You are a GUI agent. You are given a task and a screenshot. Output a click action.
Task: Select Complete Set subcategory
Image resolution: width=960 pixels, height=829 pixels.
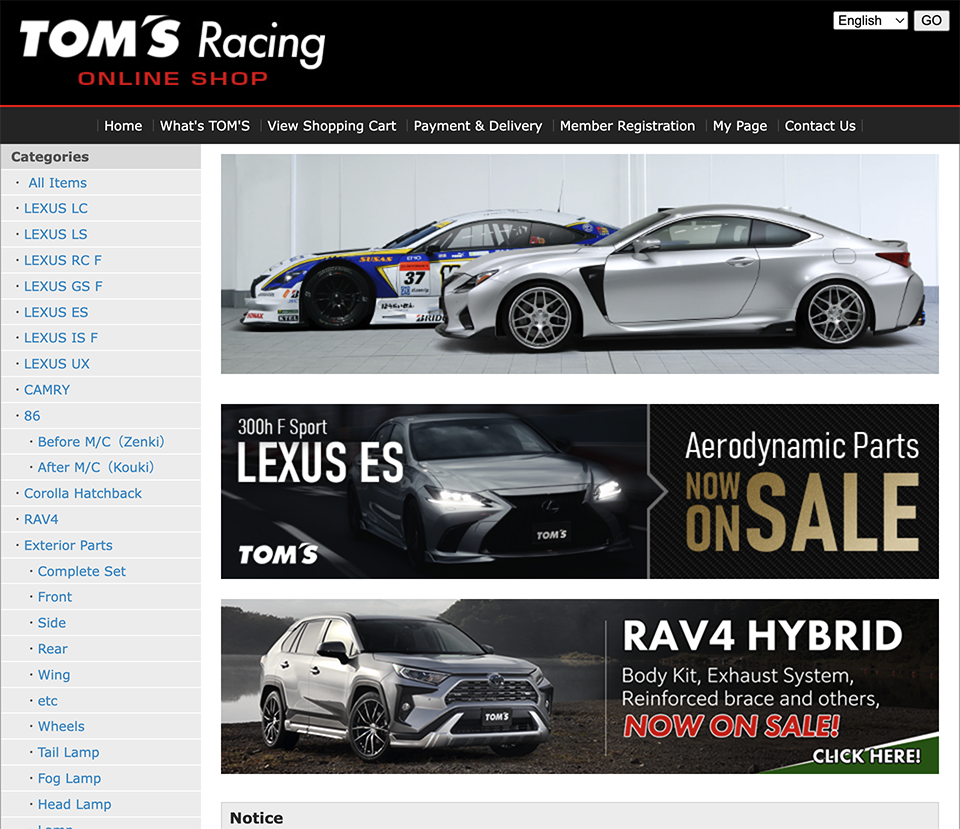pos(81,571)
